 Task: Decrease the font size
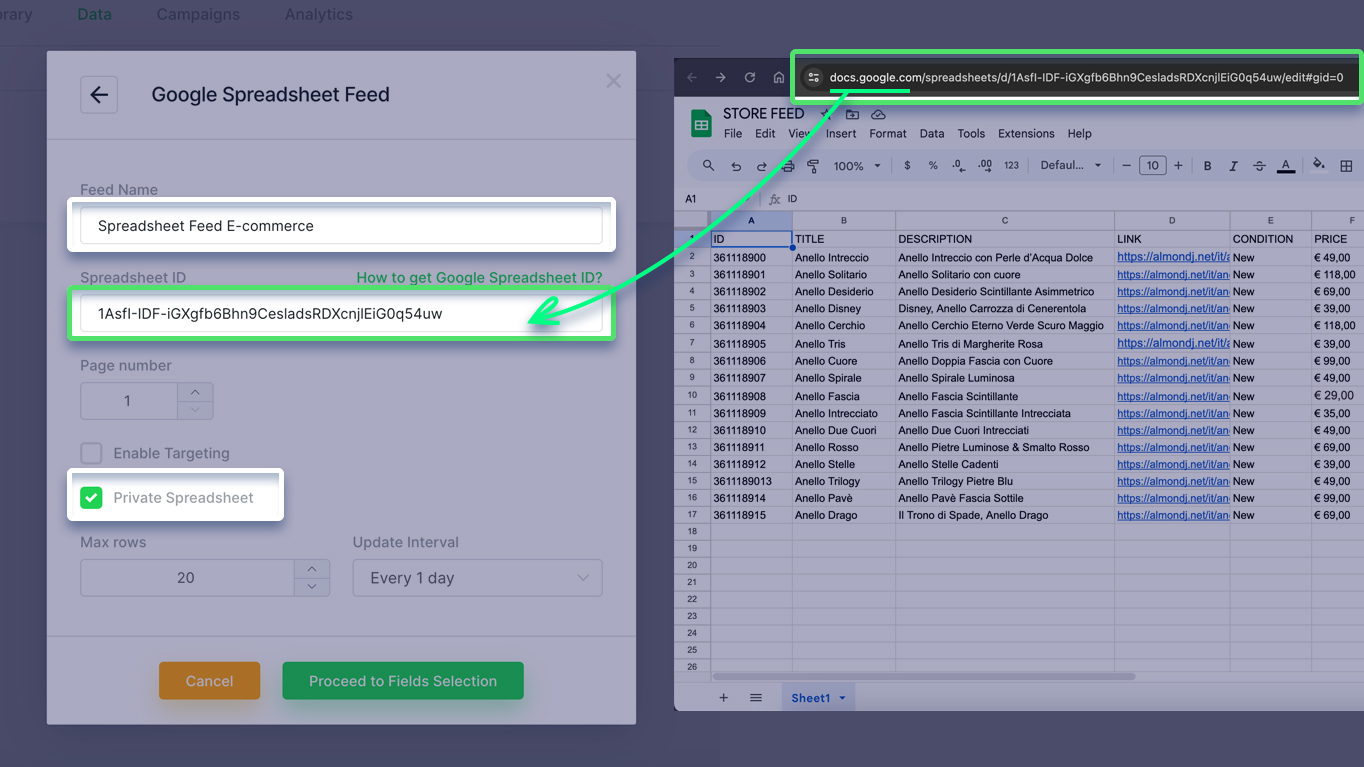tap(1126, 166)
